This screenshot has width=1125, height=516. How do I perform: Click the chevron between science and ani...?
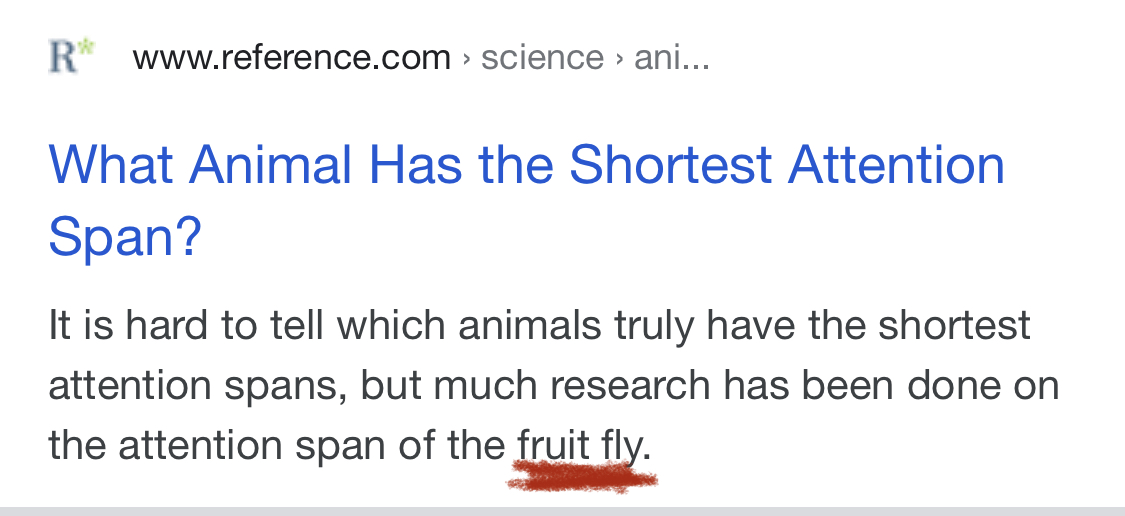[x=619, y=59]
